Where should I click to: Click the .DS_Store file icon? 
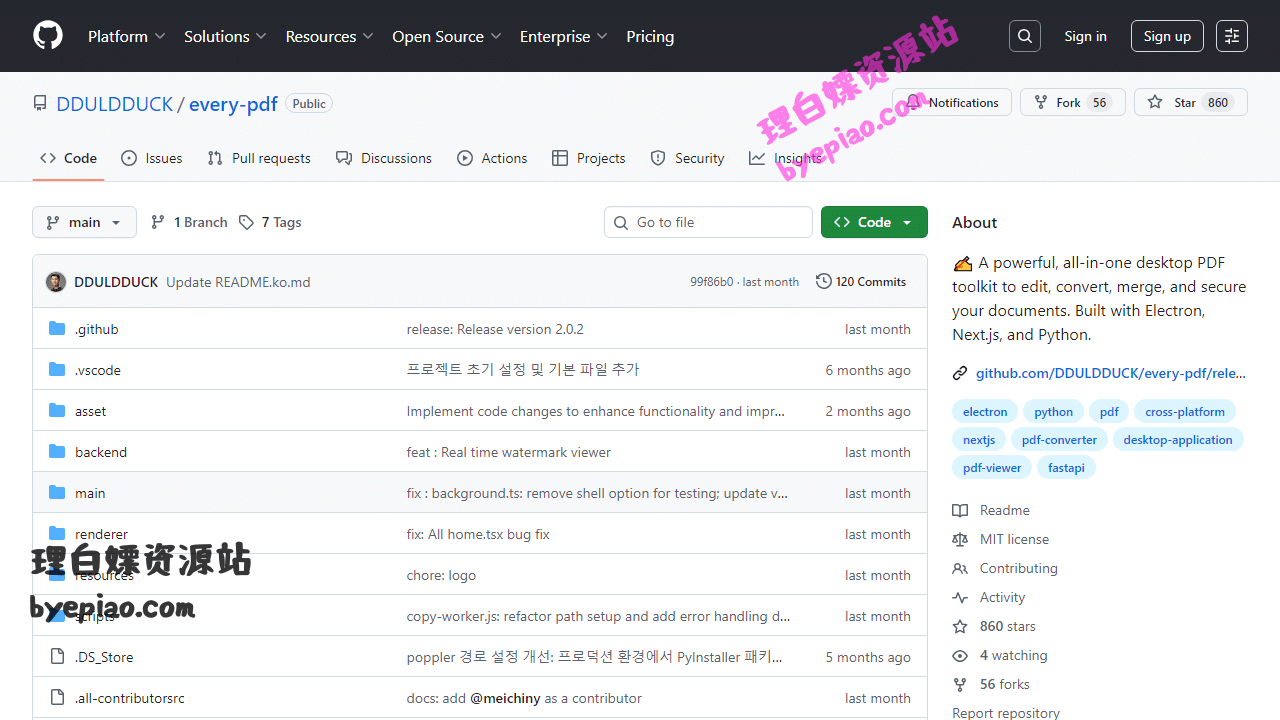point(57,657)
